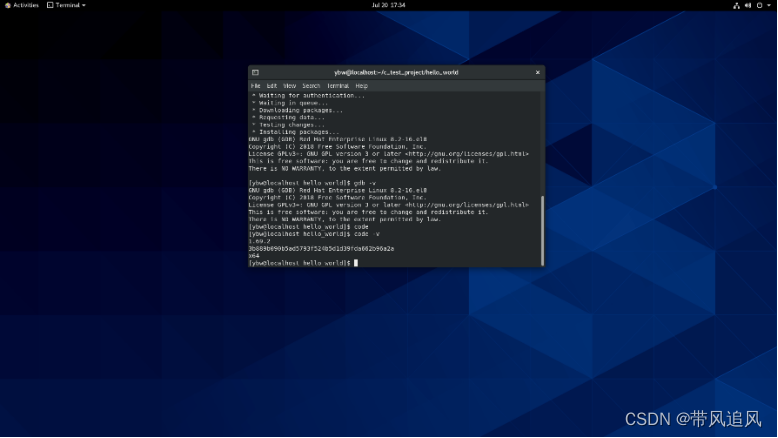Click the 'gdb -v' command line
Image resolution: width=778 pixels, height=438 pixels.
312,183
